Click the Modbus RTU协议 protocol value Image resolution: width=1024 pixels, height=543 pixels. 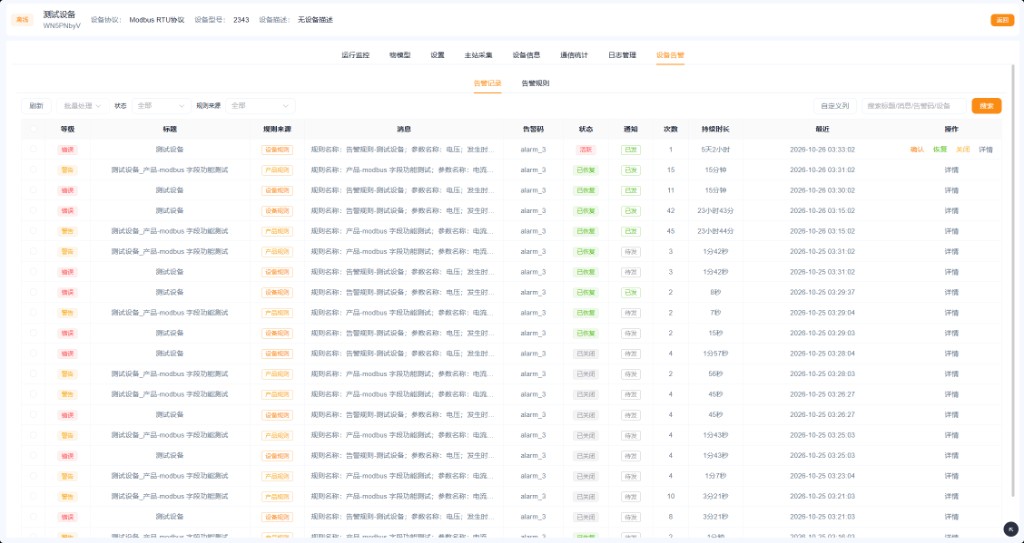pos(157,20)
